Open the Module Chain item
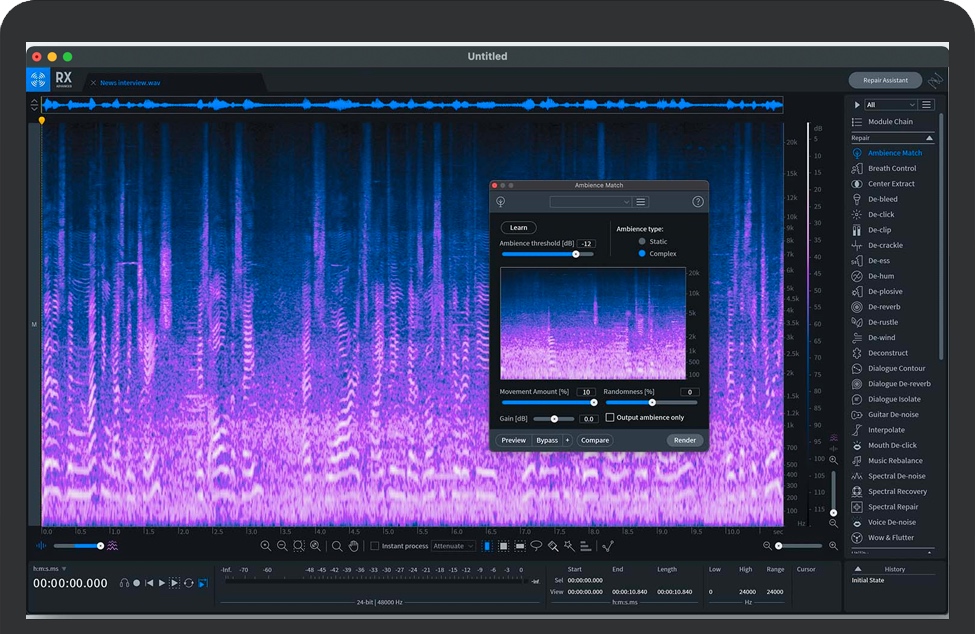975x634 pixels. pyautogui.click(x=889, y=122)
